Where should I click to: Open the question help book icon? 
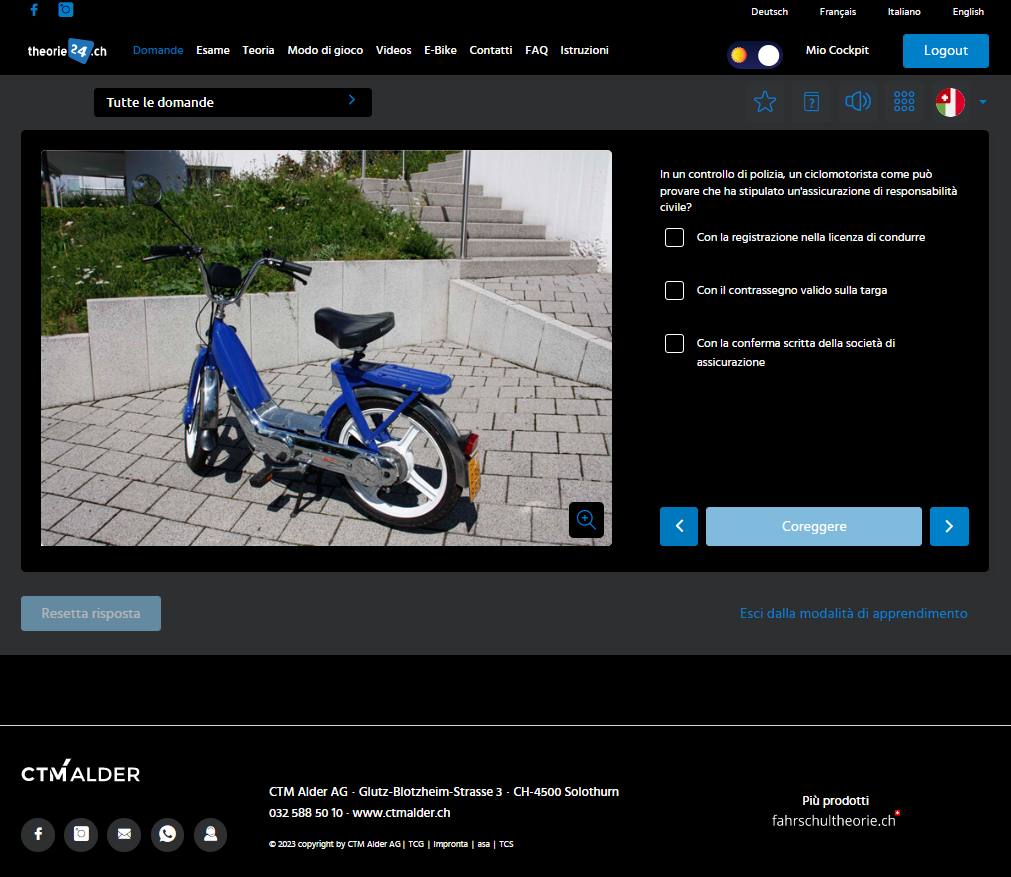[x=812, y=102]
